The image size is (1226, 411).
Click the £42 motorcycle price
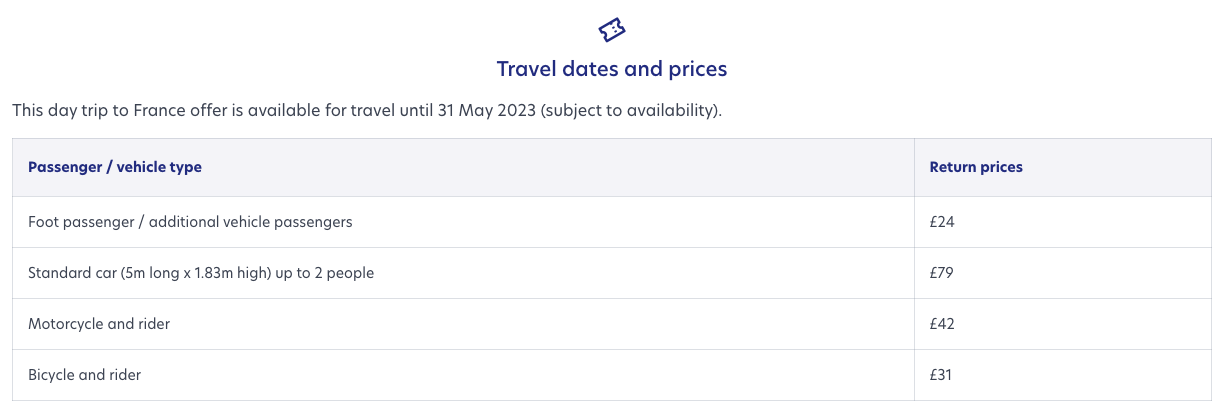(942, 324)
